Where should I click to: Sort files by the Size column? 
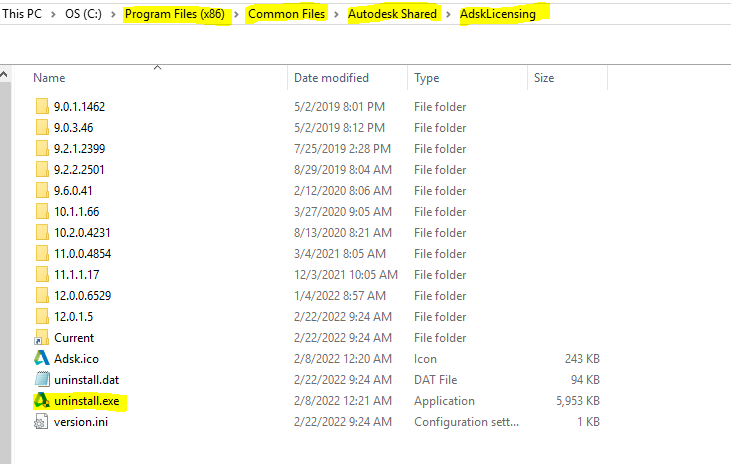click(544, 78)
